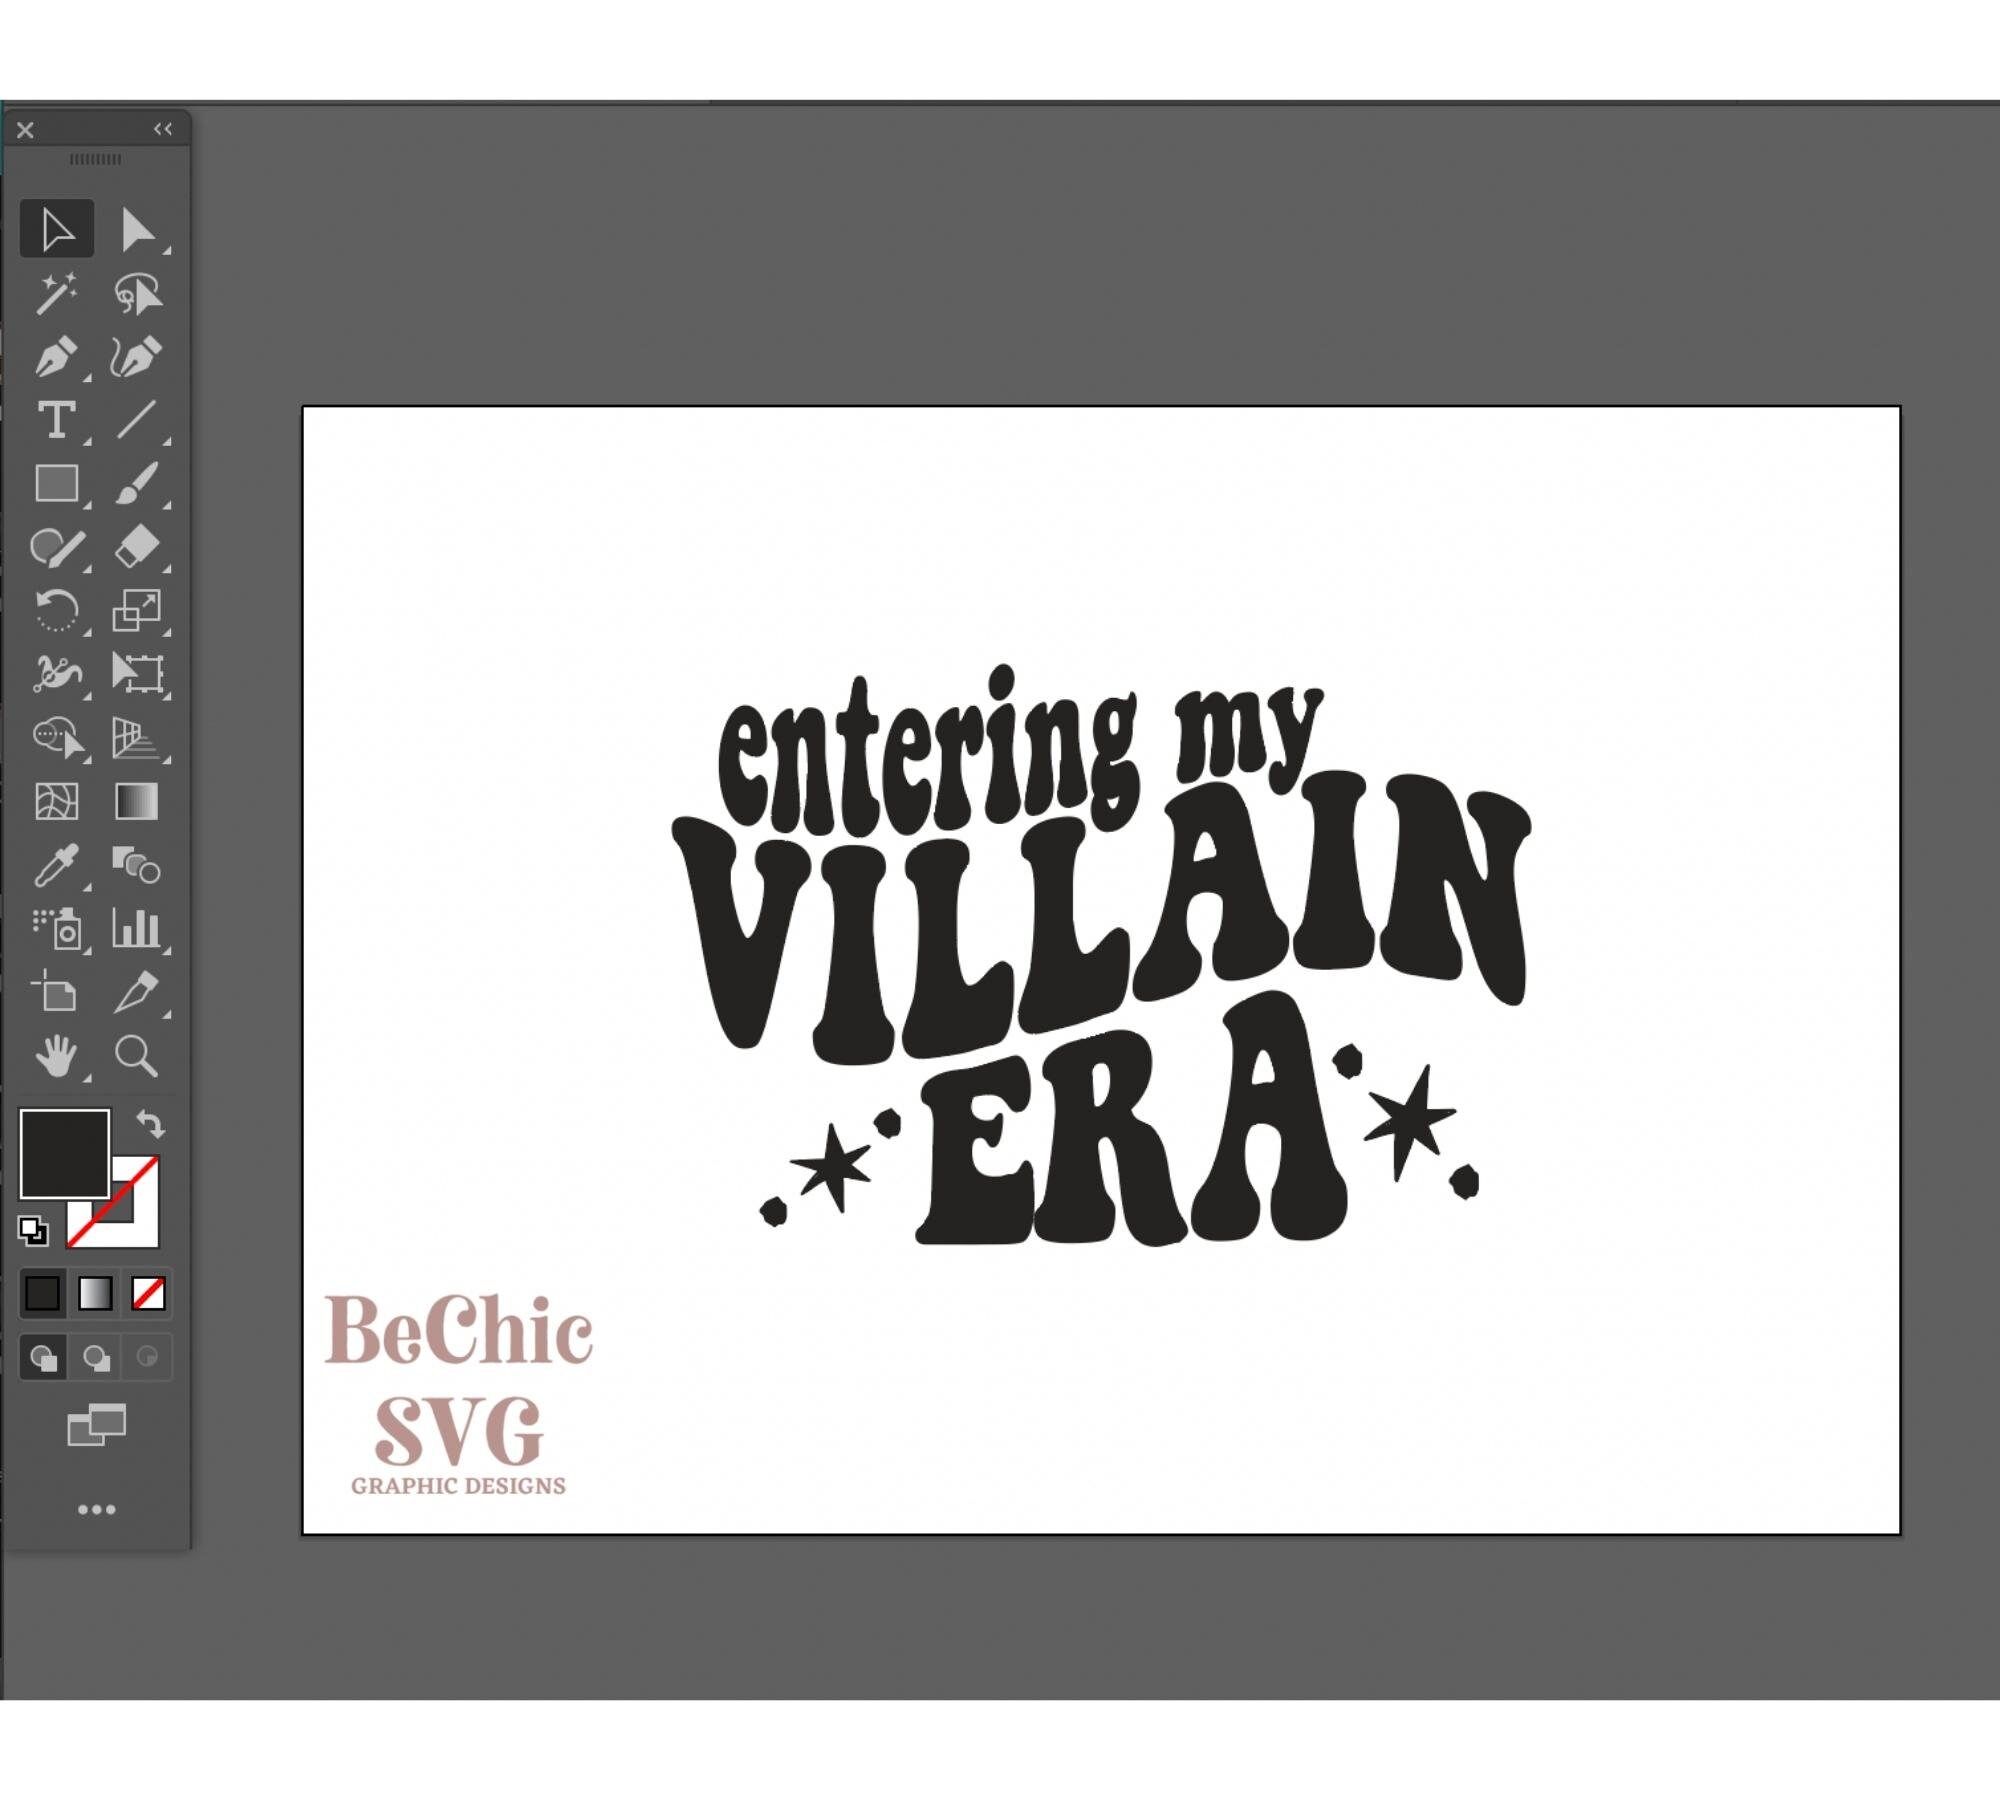Collapse the toolbar with the double-arrow chevron
Image resolution: width=2000 pixels, height=1800 pixels.
click(x=163, y=128)
